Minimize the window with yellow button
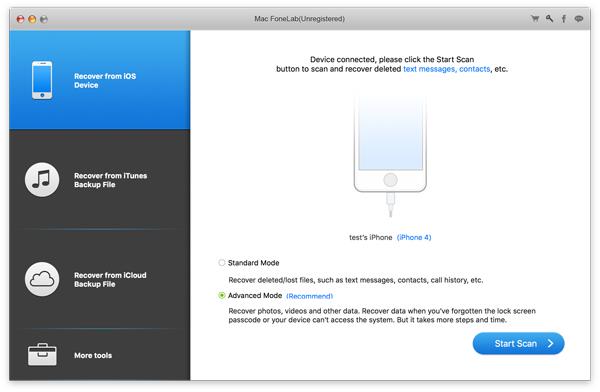600x392 pixels. (x=32, y=19)
